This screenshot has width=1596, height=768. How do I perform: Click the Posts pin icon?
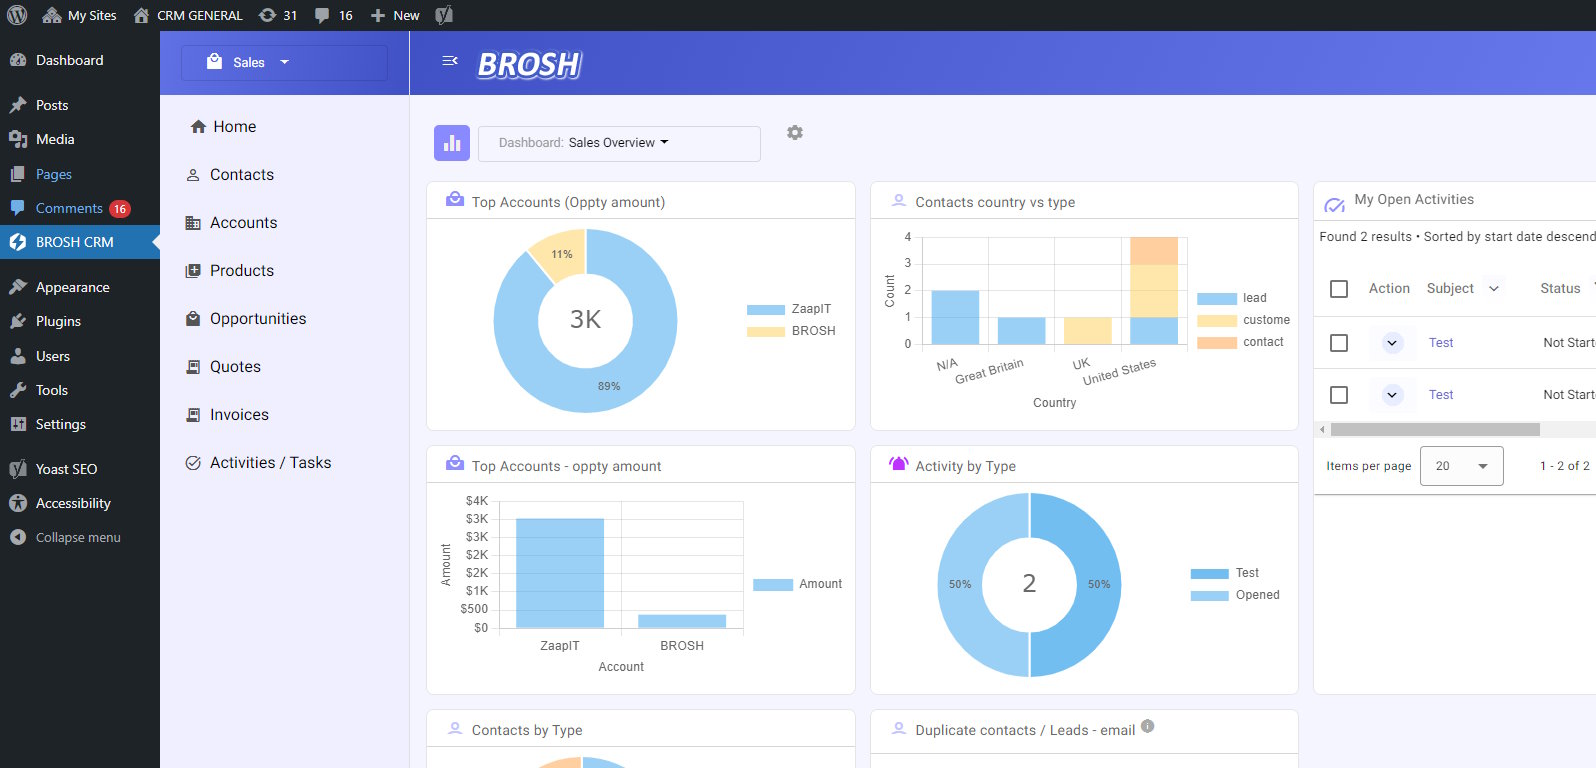pyautogui.click(x=18, y=105)
